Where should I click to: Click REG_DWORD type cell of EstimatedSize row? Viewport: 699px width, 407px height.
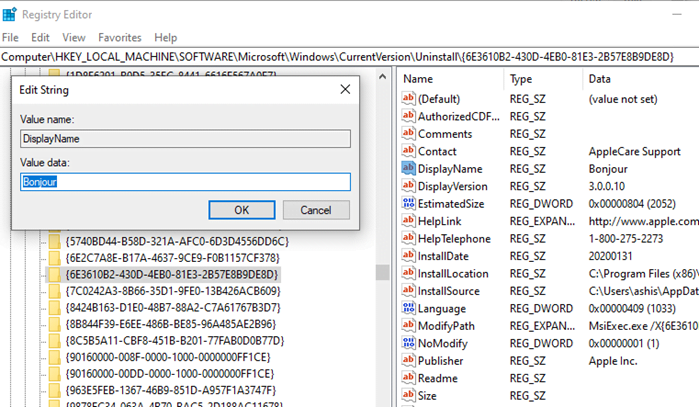541,204
